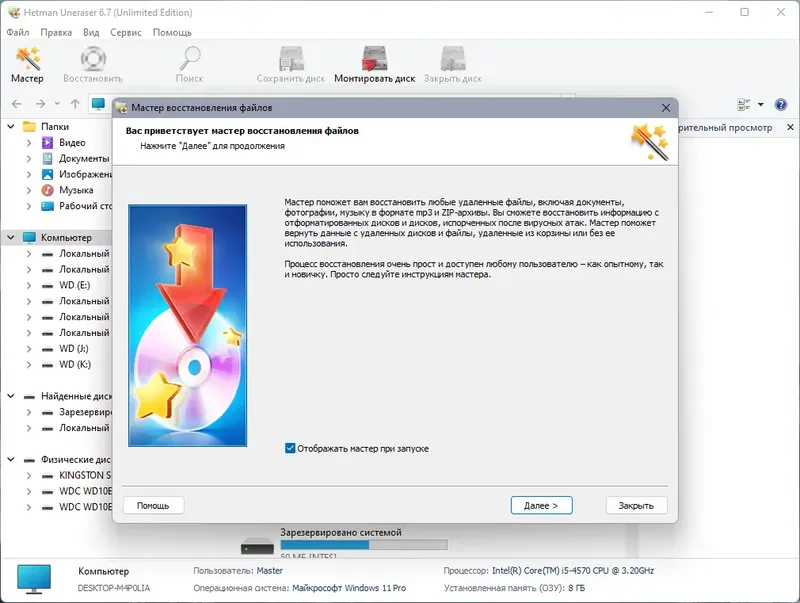This screenshot has width=800, height=603.
Task: Click the reserved partition usage bar
Action: [364, 544]
